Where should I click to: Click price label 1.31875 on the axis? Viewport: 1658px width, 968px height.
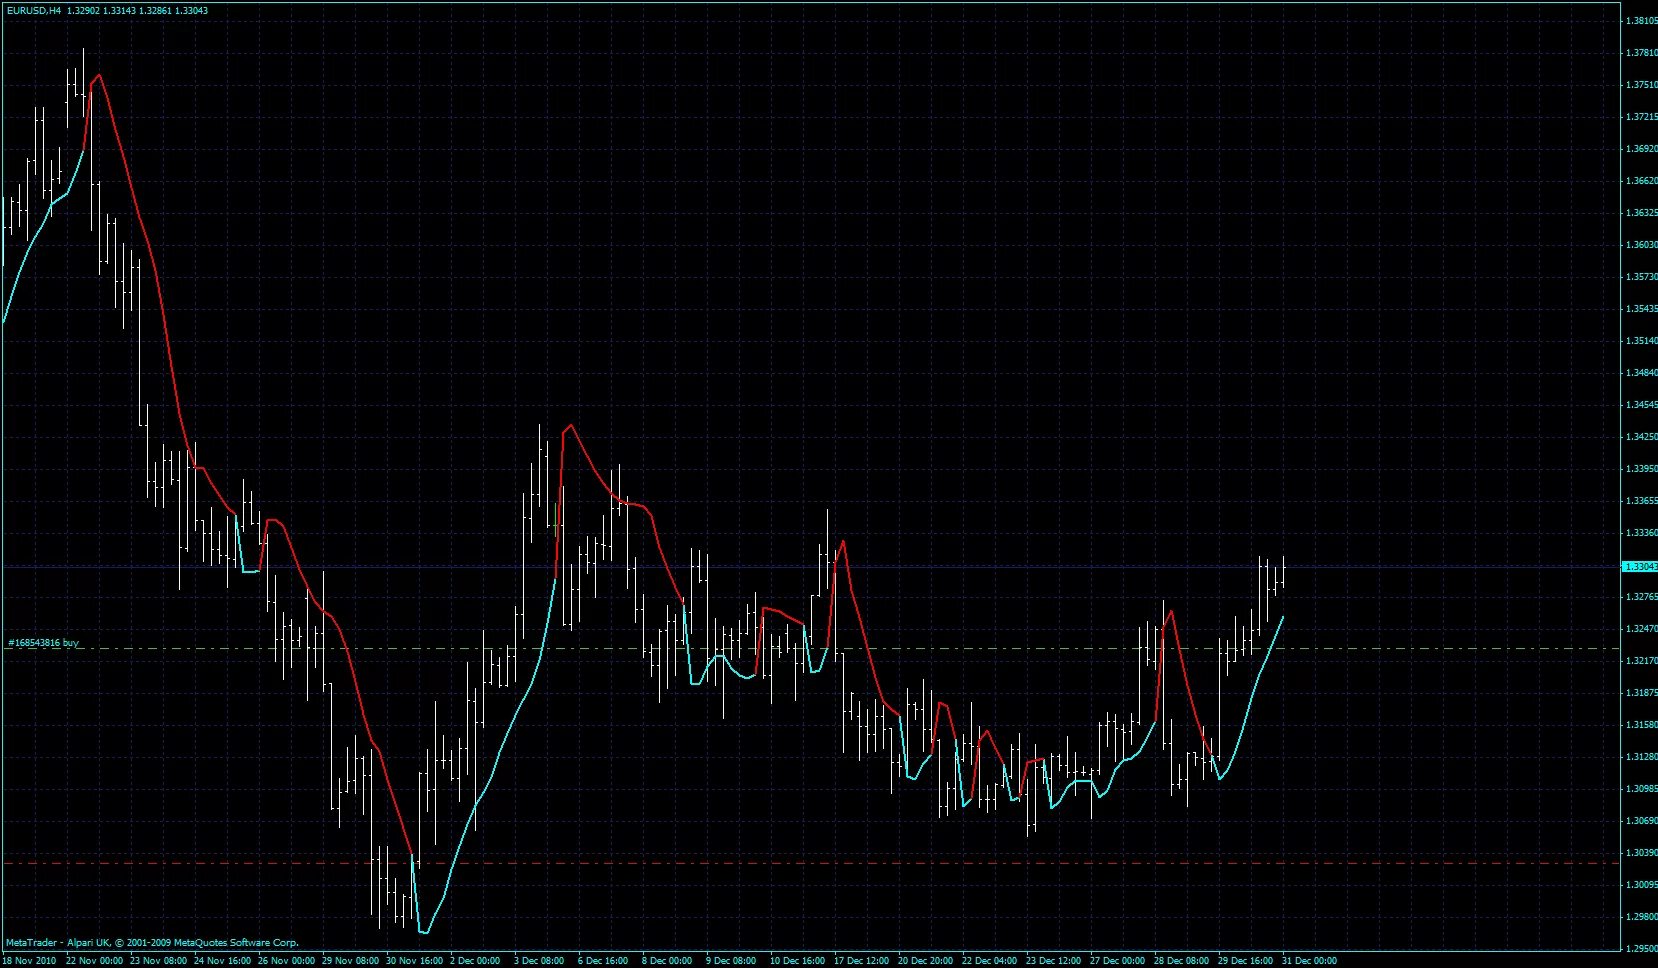click(1641, 693)
